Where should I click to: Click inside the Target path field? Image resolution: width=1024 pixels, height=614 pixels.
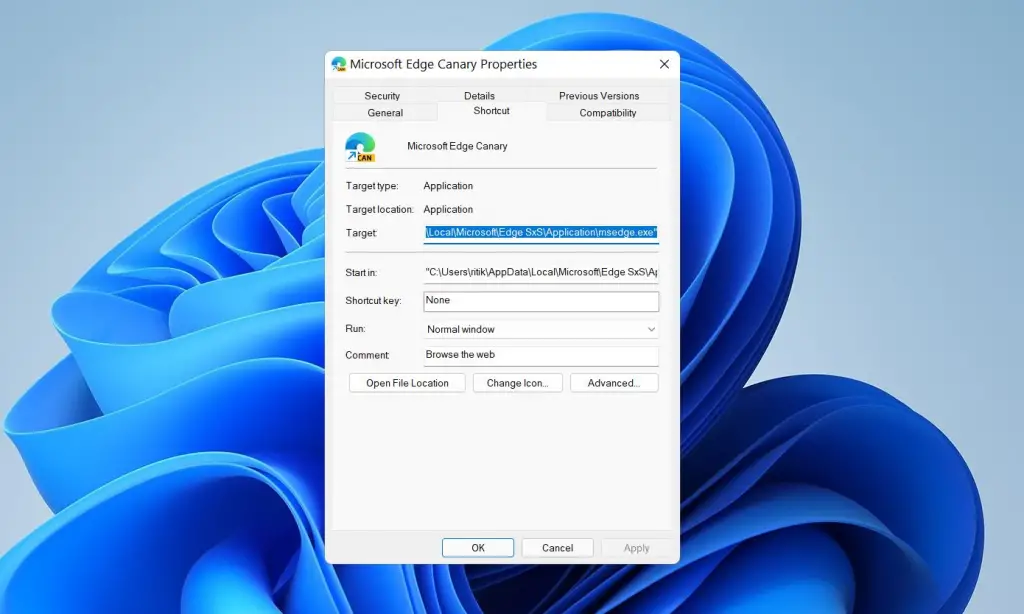point(541,233)
